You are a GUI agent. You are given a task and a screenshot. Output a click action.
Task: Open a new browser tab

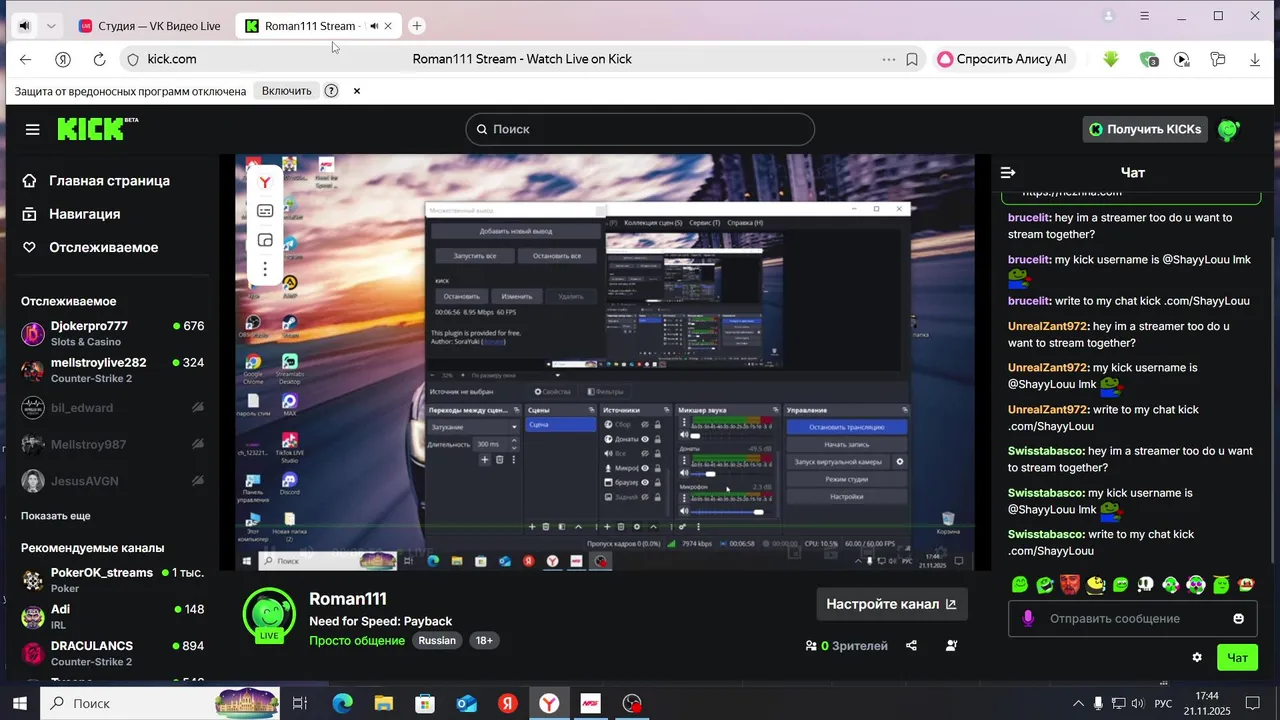[417, 26]
